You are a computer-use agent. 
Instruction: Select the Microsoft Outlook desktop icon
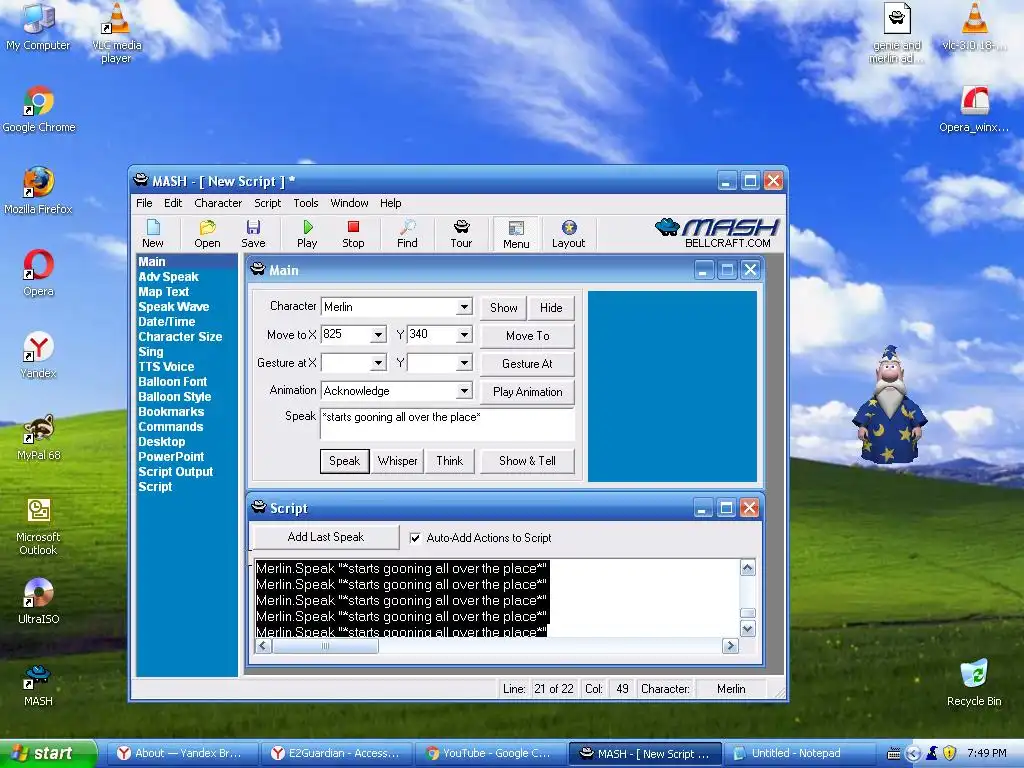tap(39, 526)
